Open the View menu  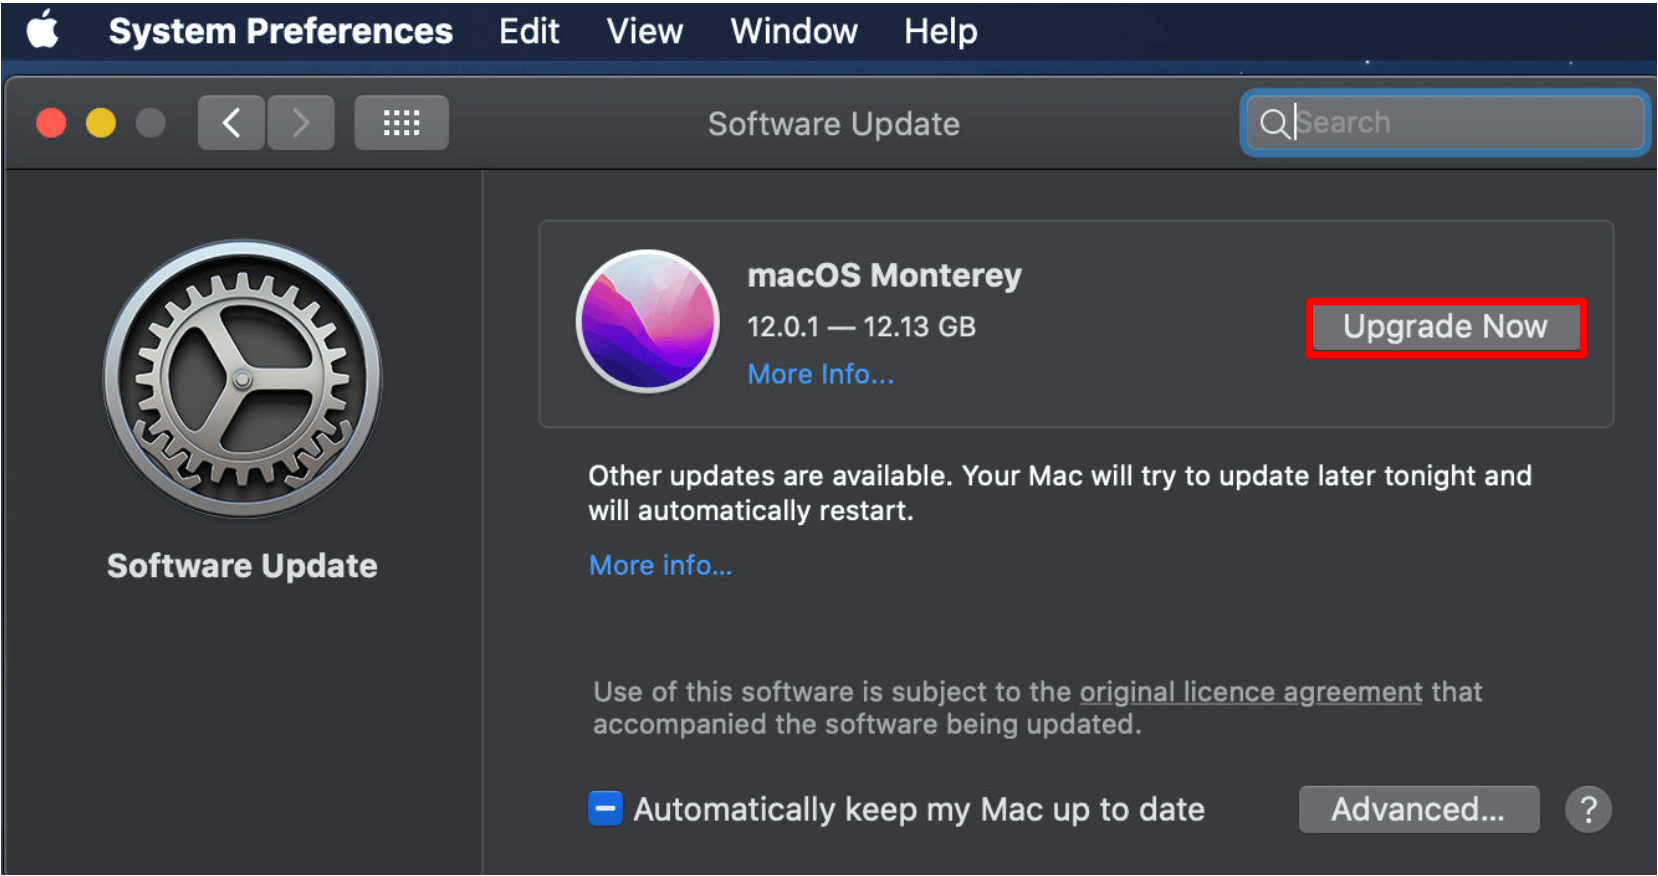tap(645, 31)
